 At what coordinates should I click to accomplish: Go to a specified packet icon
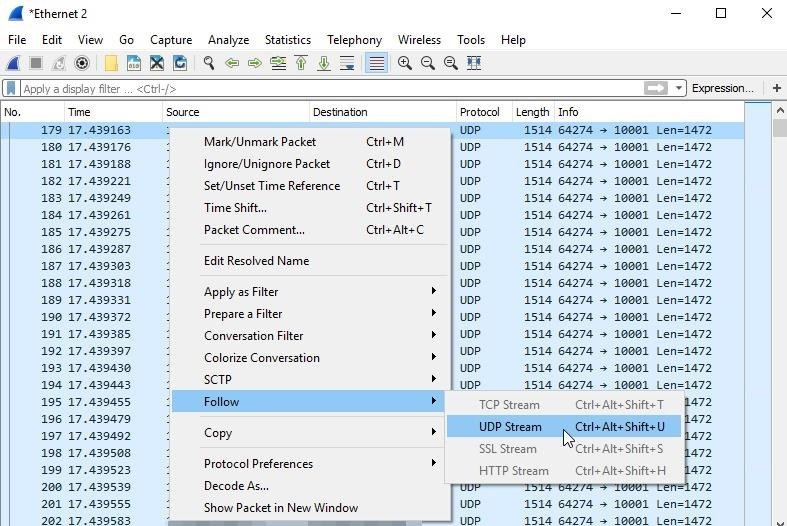tap(278, 63)
